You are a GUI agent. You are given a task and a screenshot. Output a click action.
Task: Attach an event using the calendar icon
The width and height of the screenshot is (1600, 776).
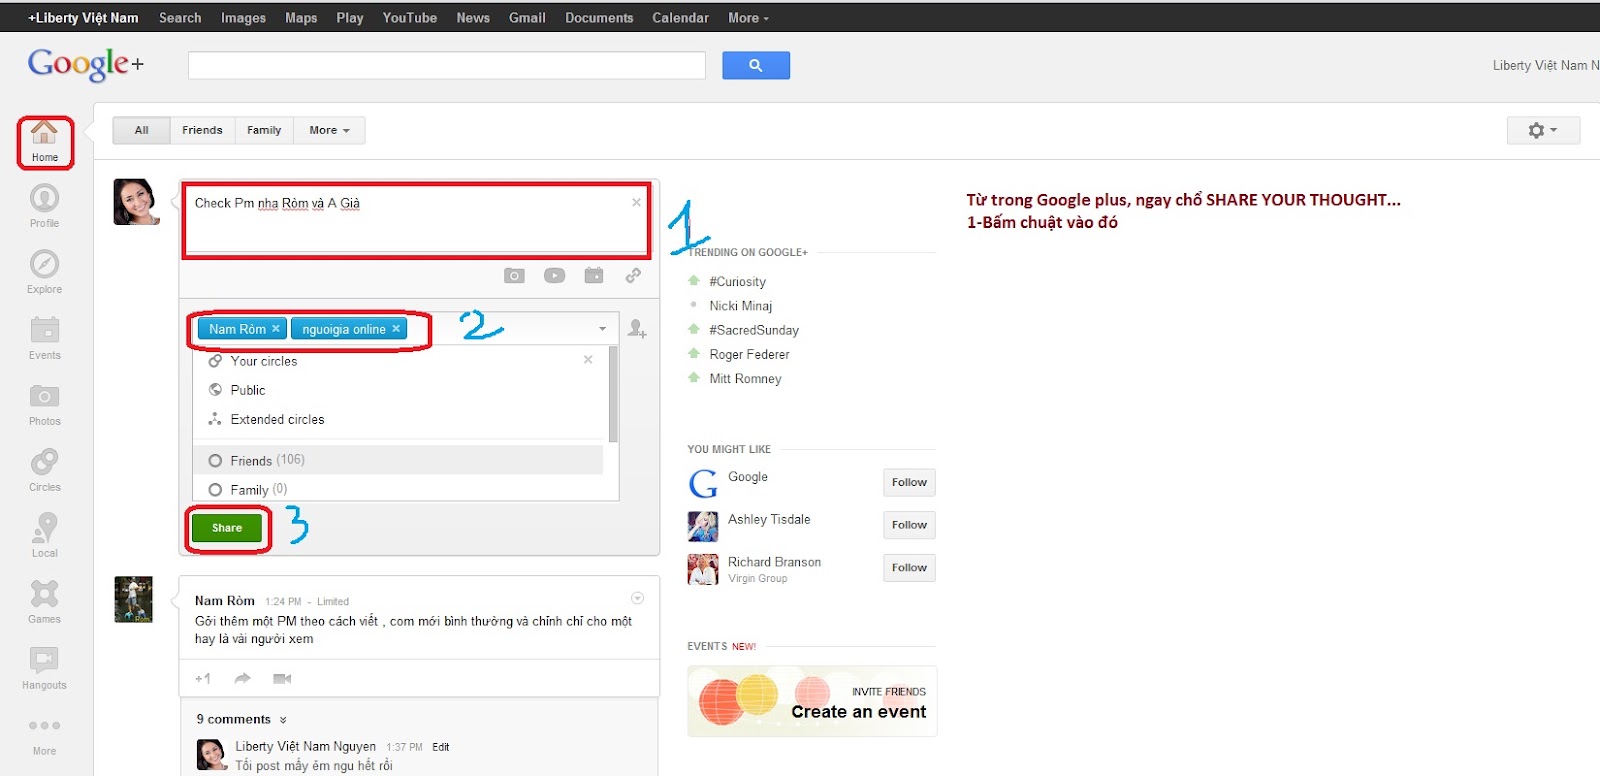pyautogui.click(x=594, y=275)
